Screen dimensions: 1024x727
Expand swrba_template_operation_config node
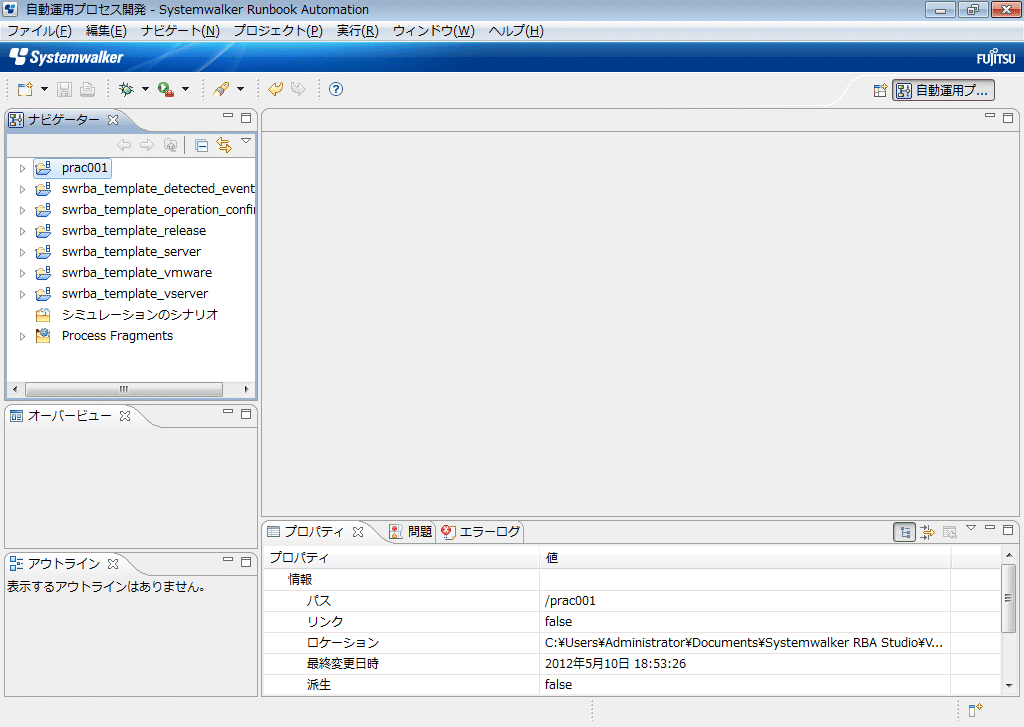[x=22, y=210]
